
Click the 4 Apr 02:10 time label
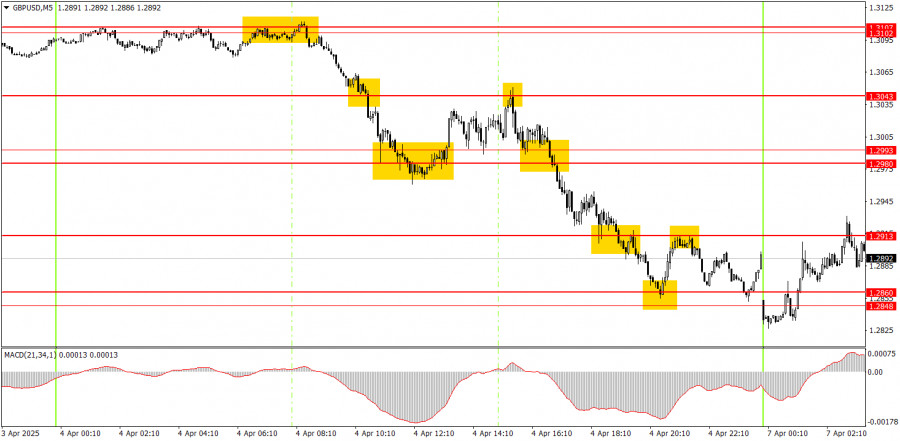pyautogui.click(x=141, y=434)
